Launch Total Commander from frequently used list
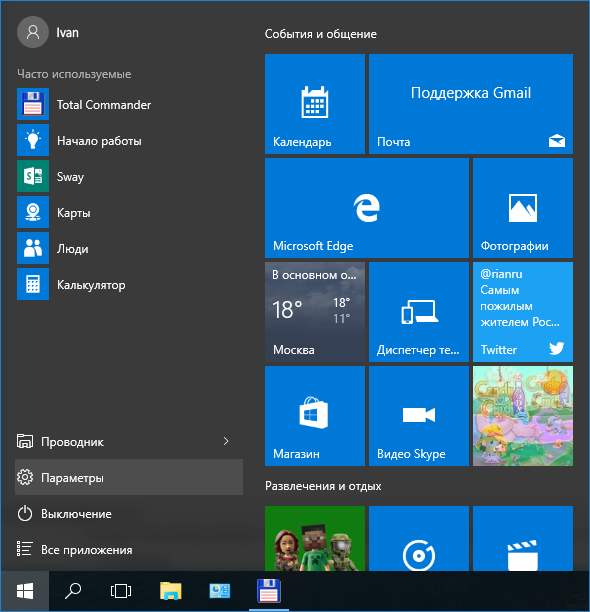Viewport: 590px width, 612px height. pos(129,104)
